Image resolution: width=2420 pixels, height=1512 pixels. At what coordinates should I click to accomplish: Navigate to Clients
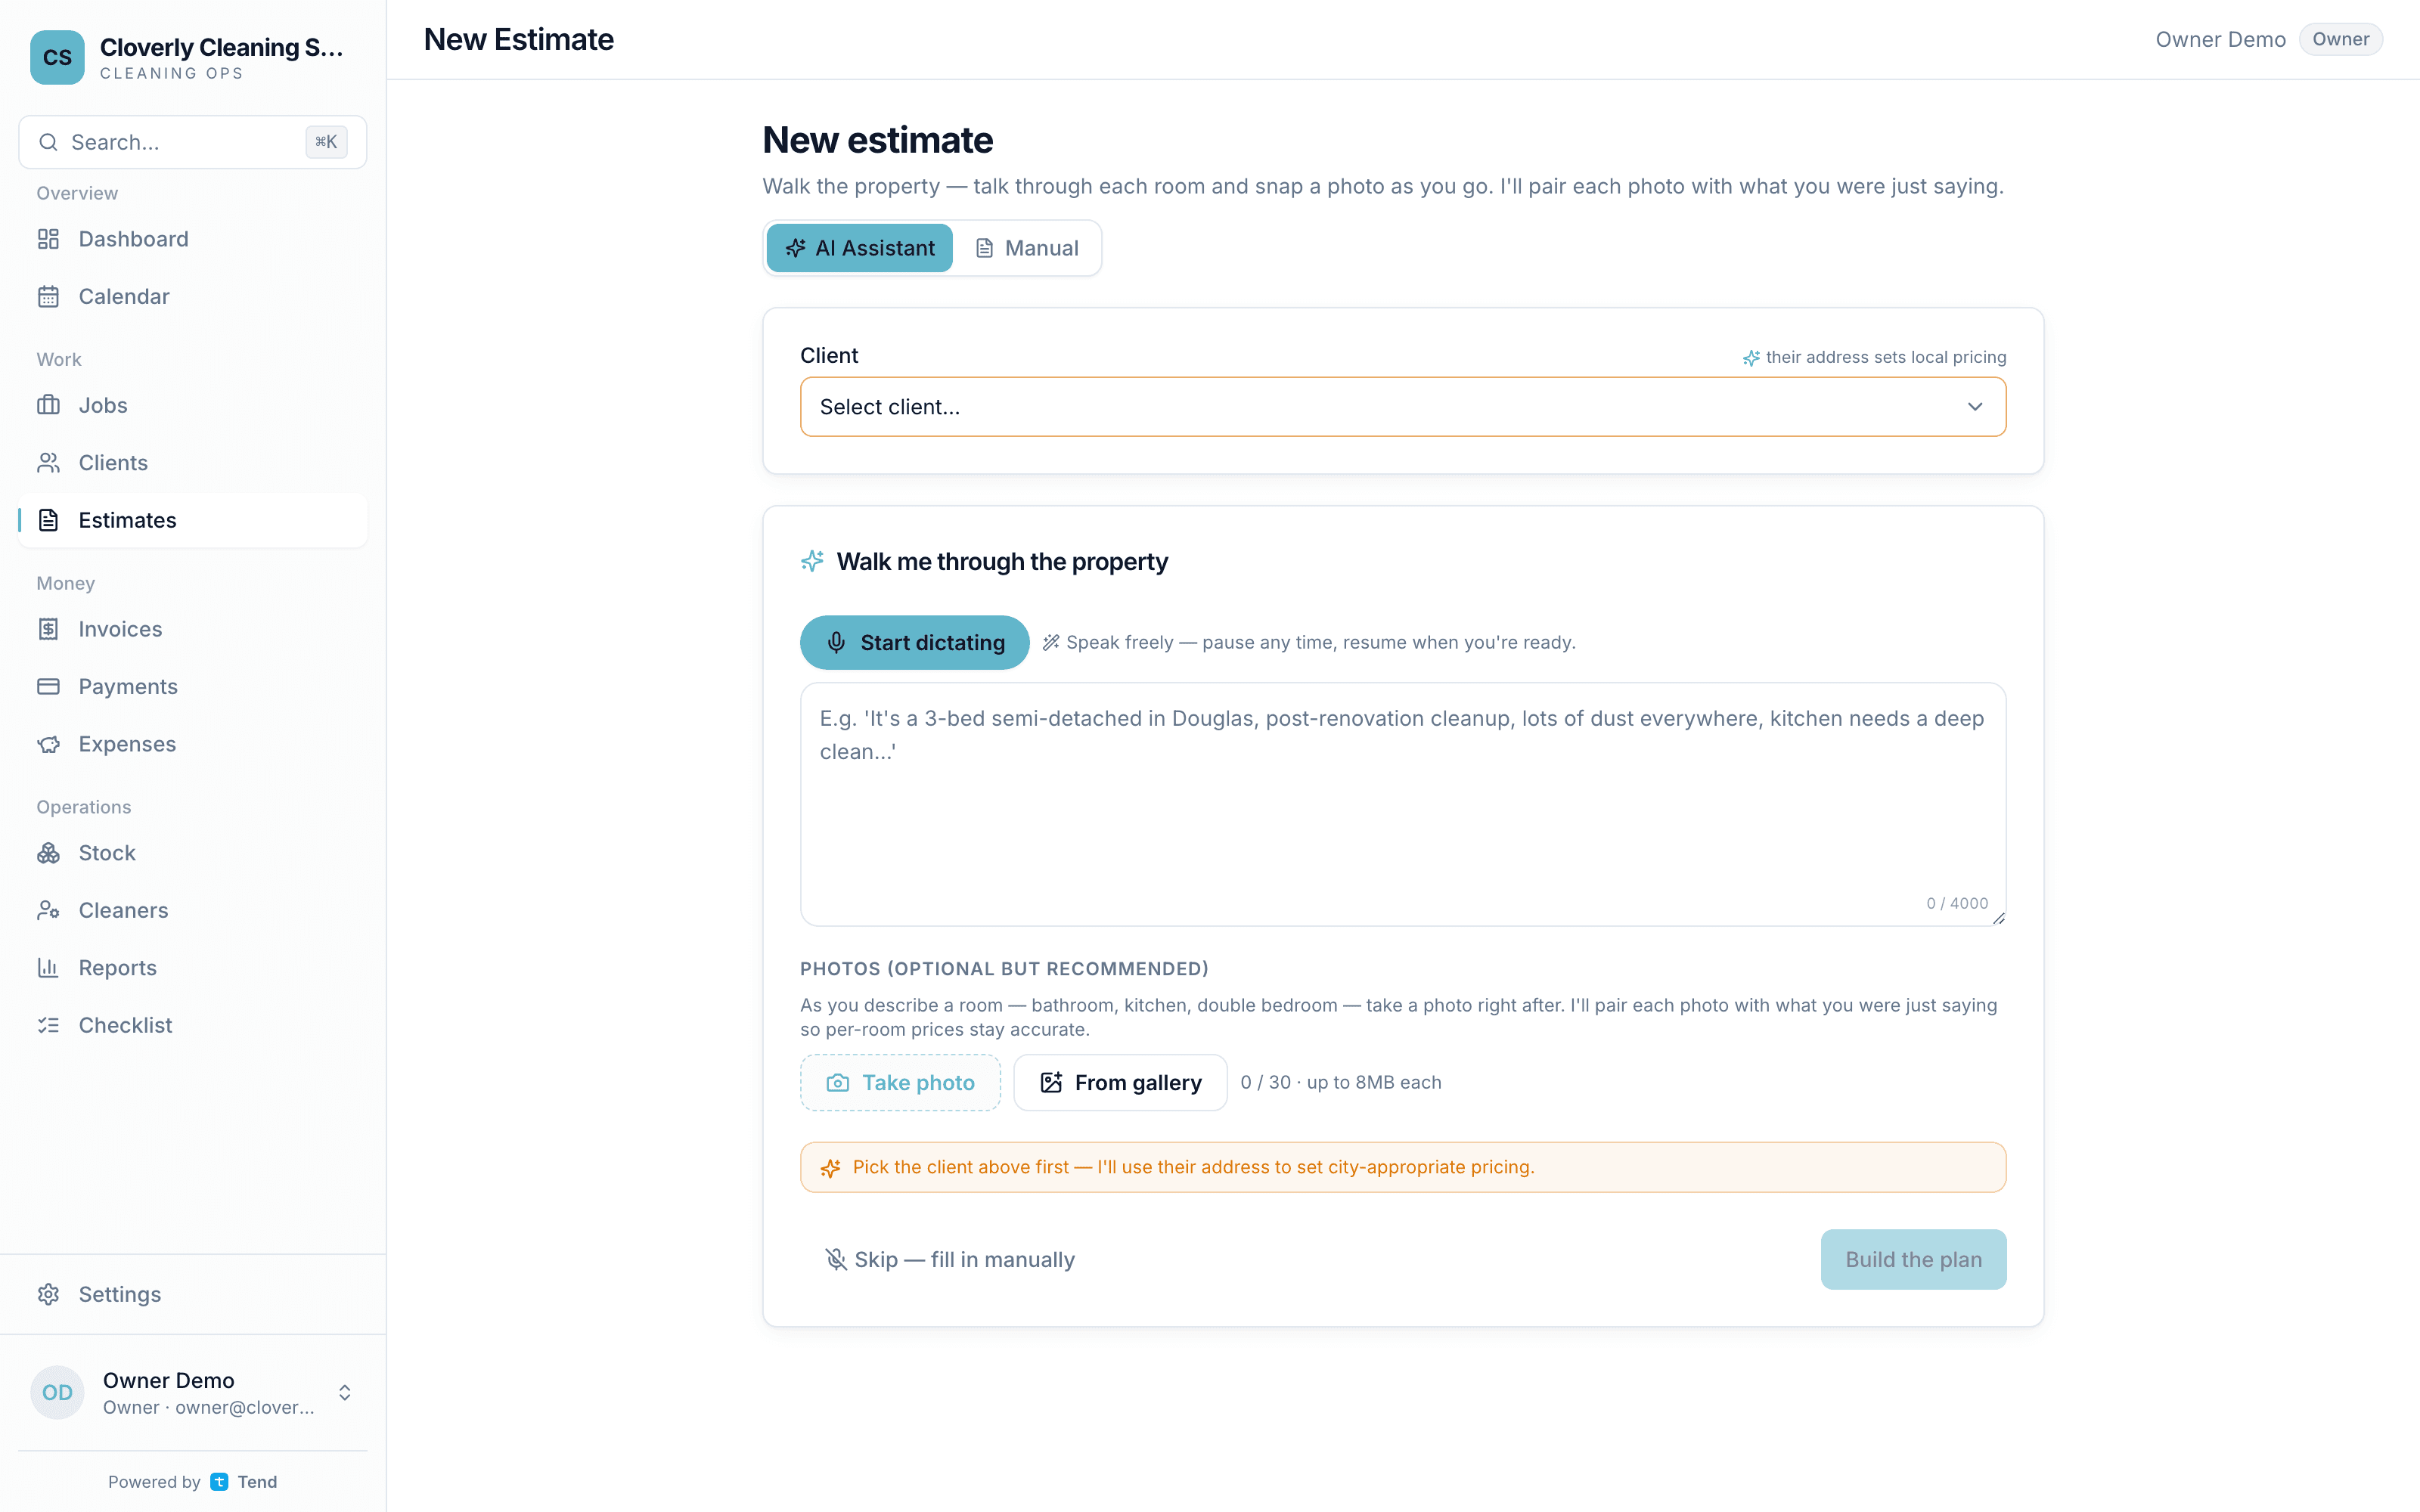click(193, 462)
